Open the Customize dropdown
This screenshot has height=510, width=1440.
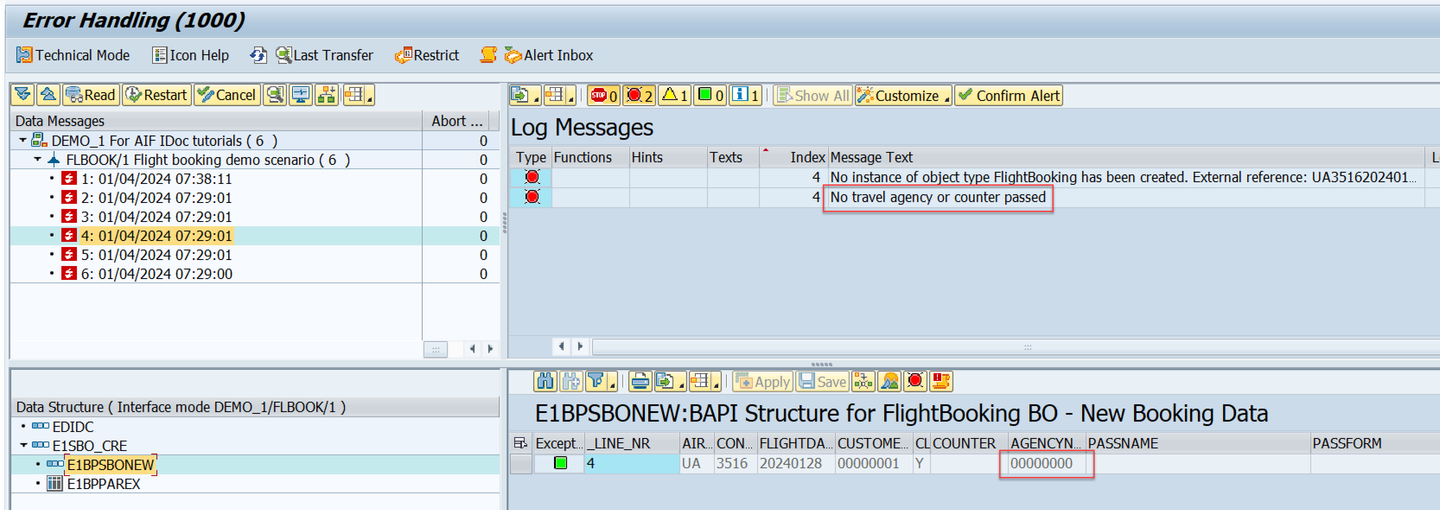coord(903,95)
